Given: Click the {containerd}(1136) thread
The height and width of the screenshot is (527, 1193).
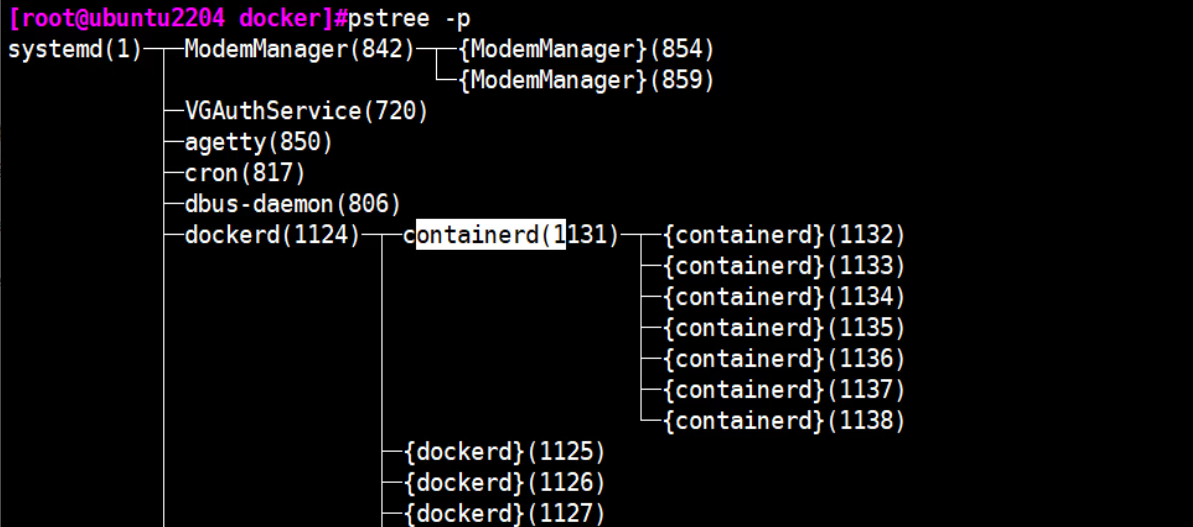Looking at the screenshot, I should pyautogui.click(x=784, y=359).
